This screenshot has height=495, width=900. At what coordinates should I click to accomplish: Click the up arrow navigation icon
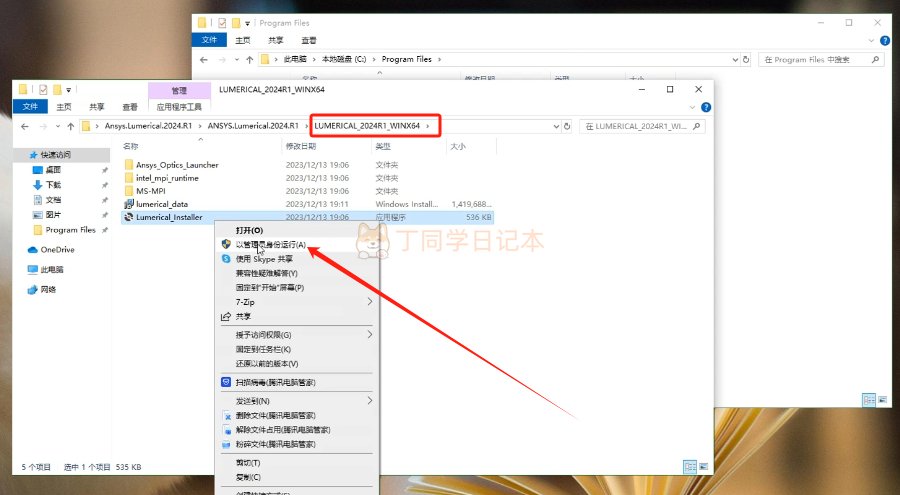point(71,127)
